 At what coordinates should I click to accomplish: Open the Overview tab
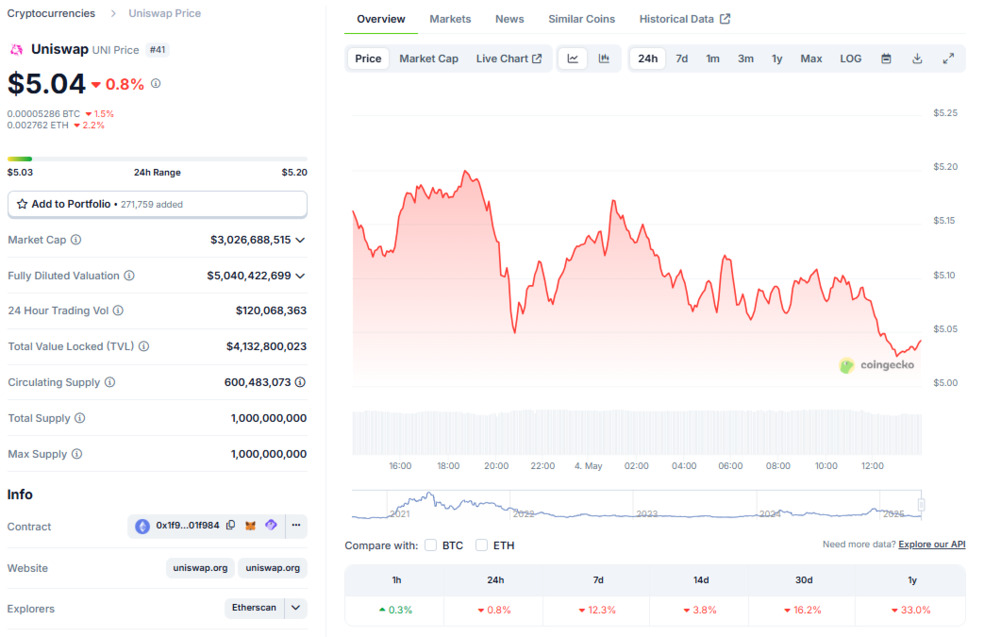pos(381,19)
